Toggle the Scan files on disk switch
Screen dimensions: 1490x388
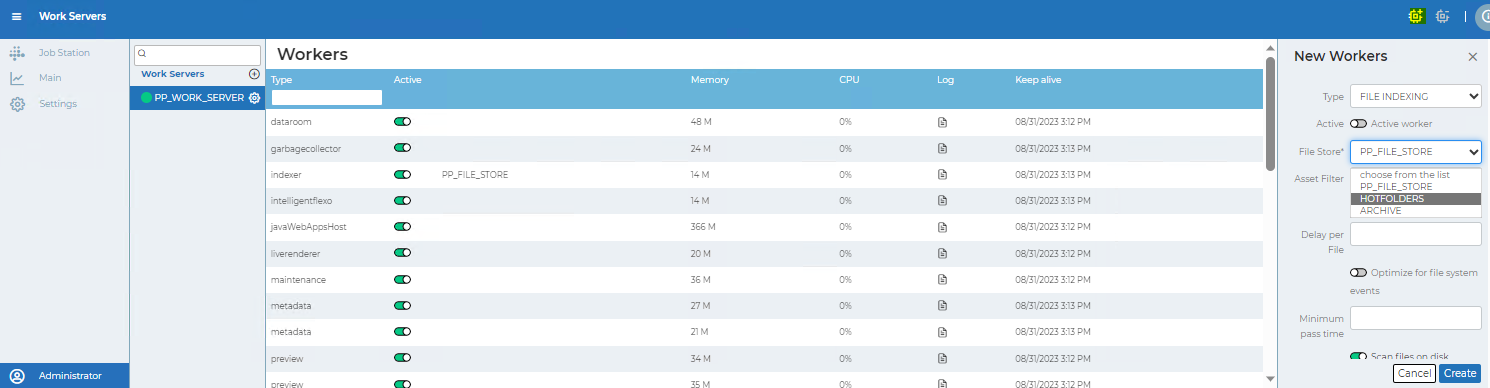1358,356
